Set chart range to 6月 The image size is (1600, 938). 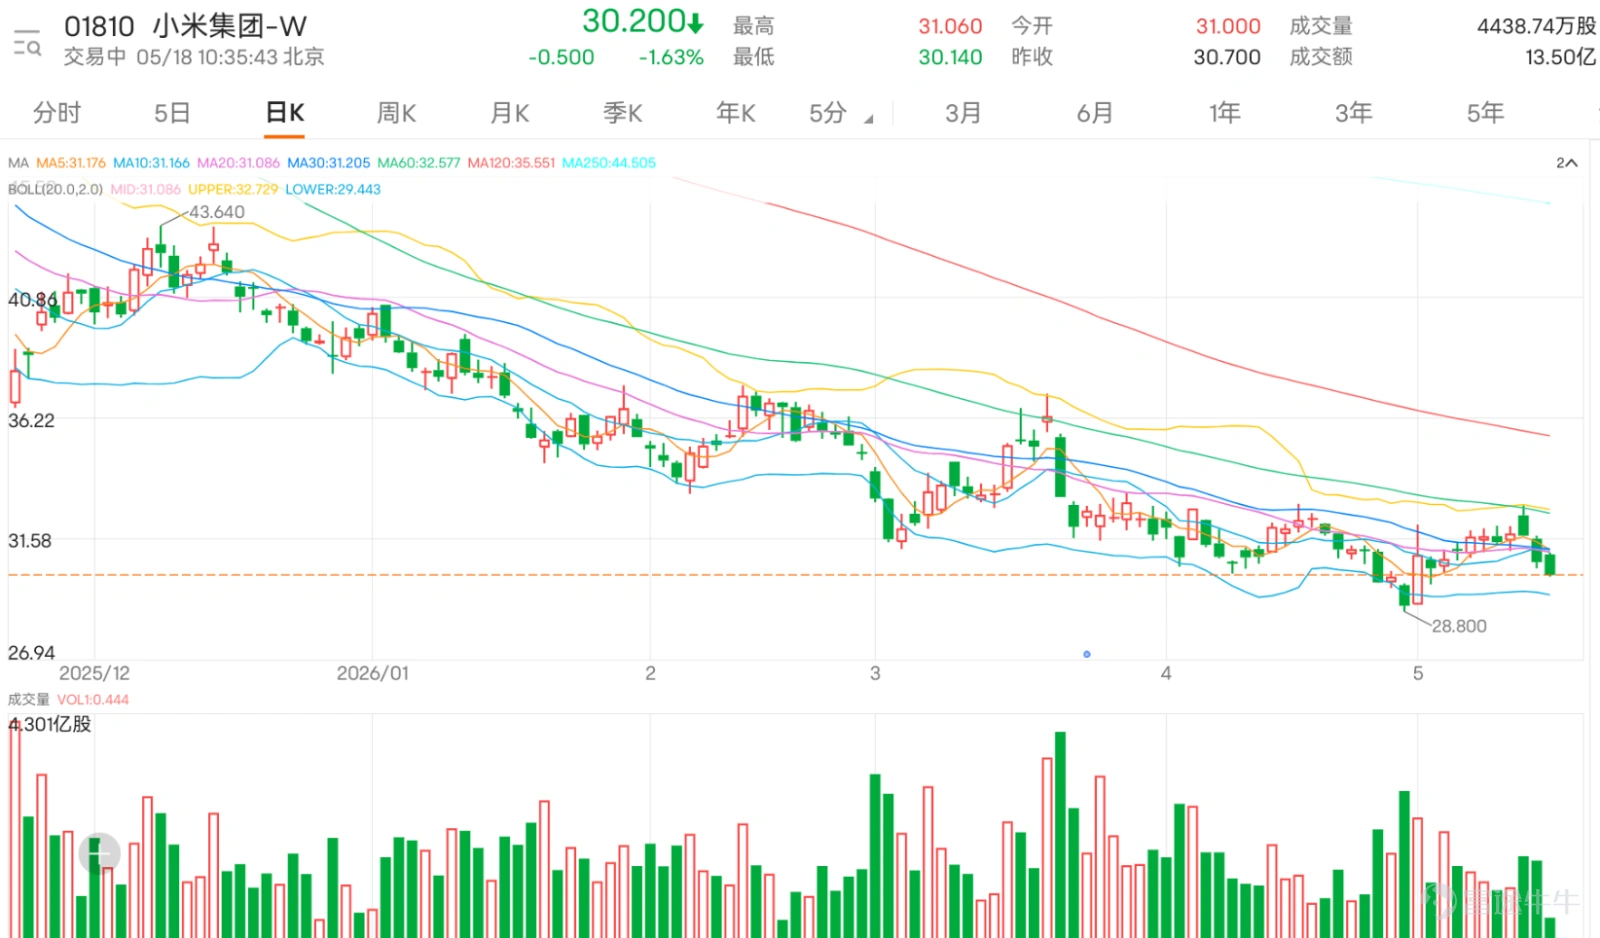click(x=1094, y=113)
